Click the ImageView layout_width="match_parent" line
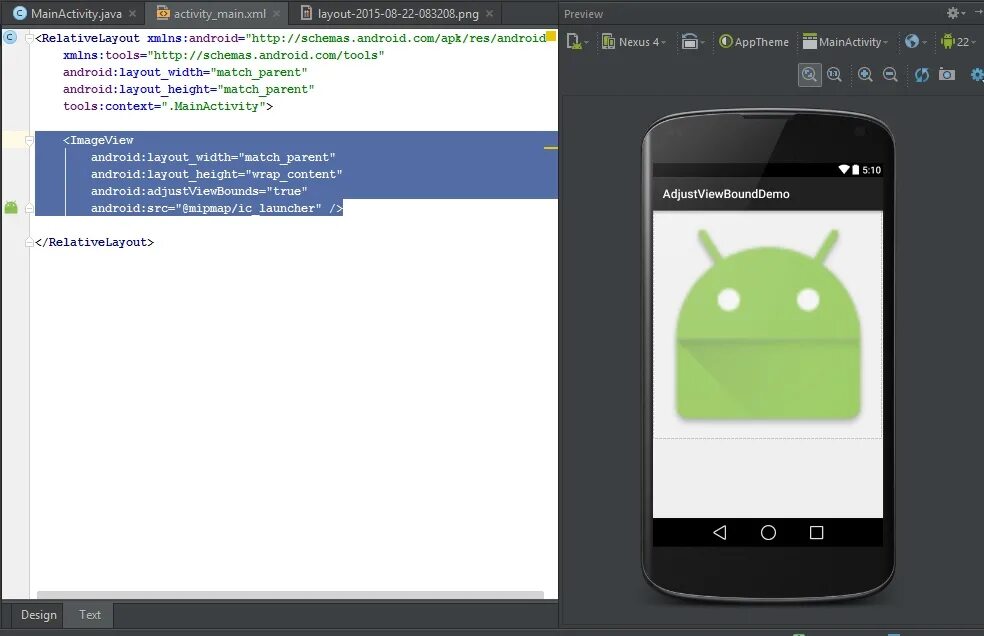The width and height of the screenshot is (984, 636). click(213, 157)
